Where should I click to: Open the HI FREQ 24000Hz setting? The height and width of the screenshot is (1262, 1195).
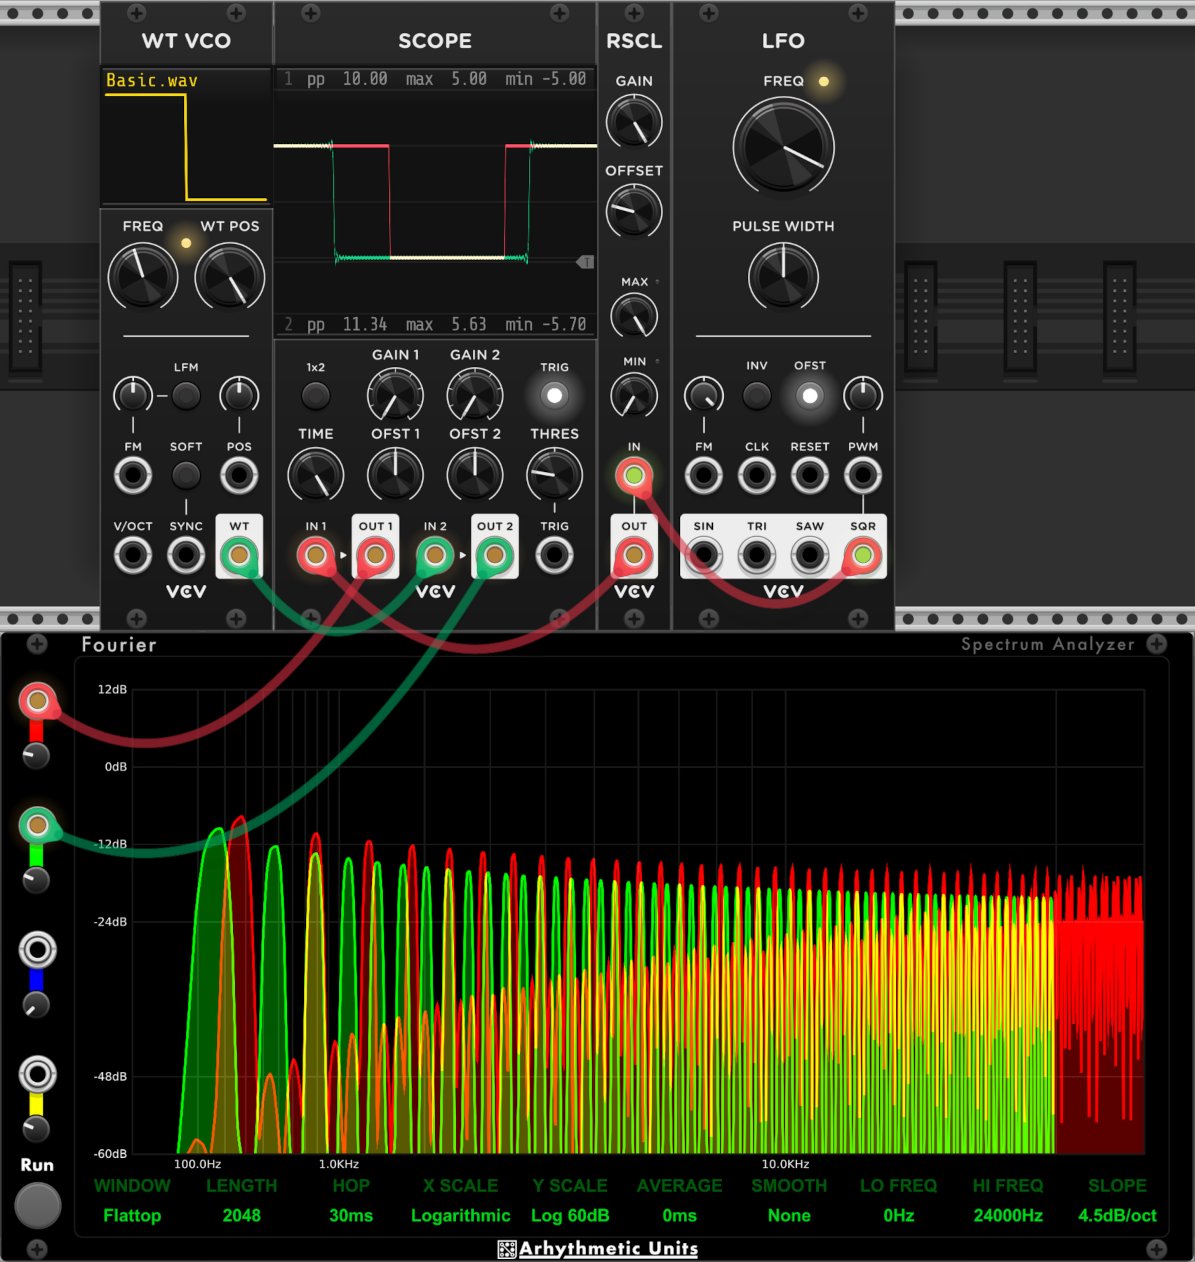pos(1008,1200)
